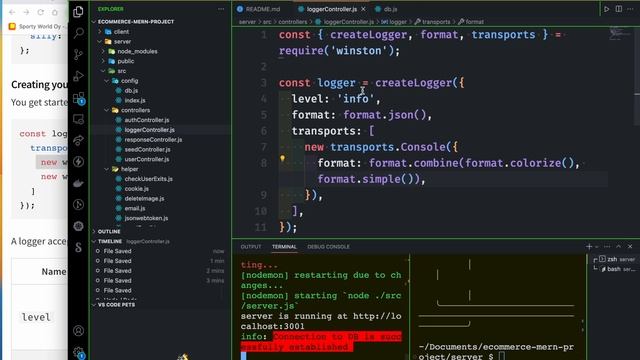
Task: Expand the OUTLINE section
Action: tap(108, 231)
